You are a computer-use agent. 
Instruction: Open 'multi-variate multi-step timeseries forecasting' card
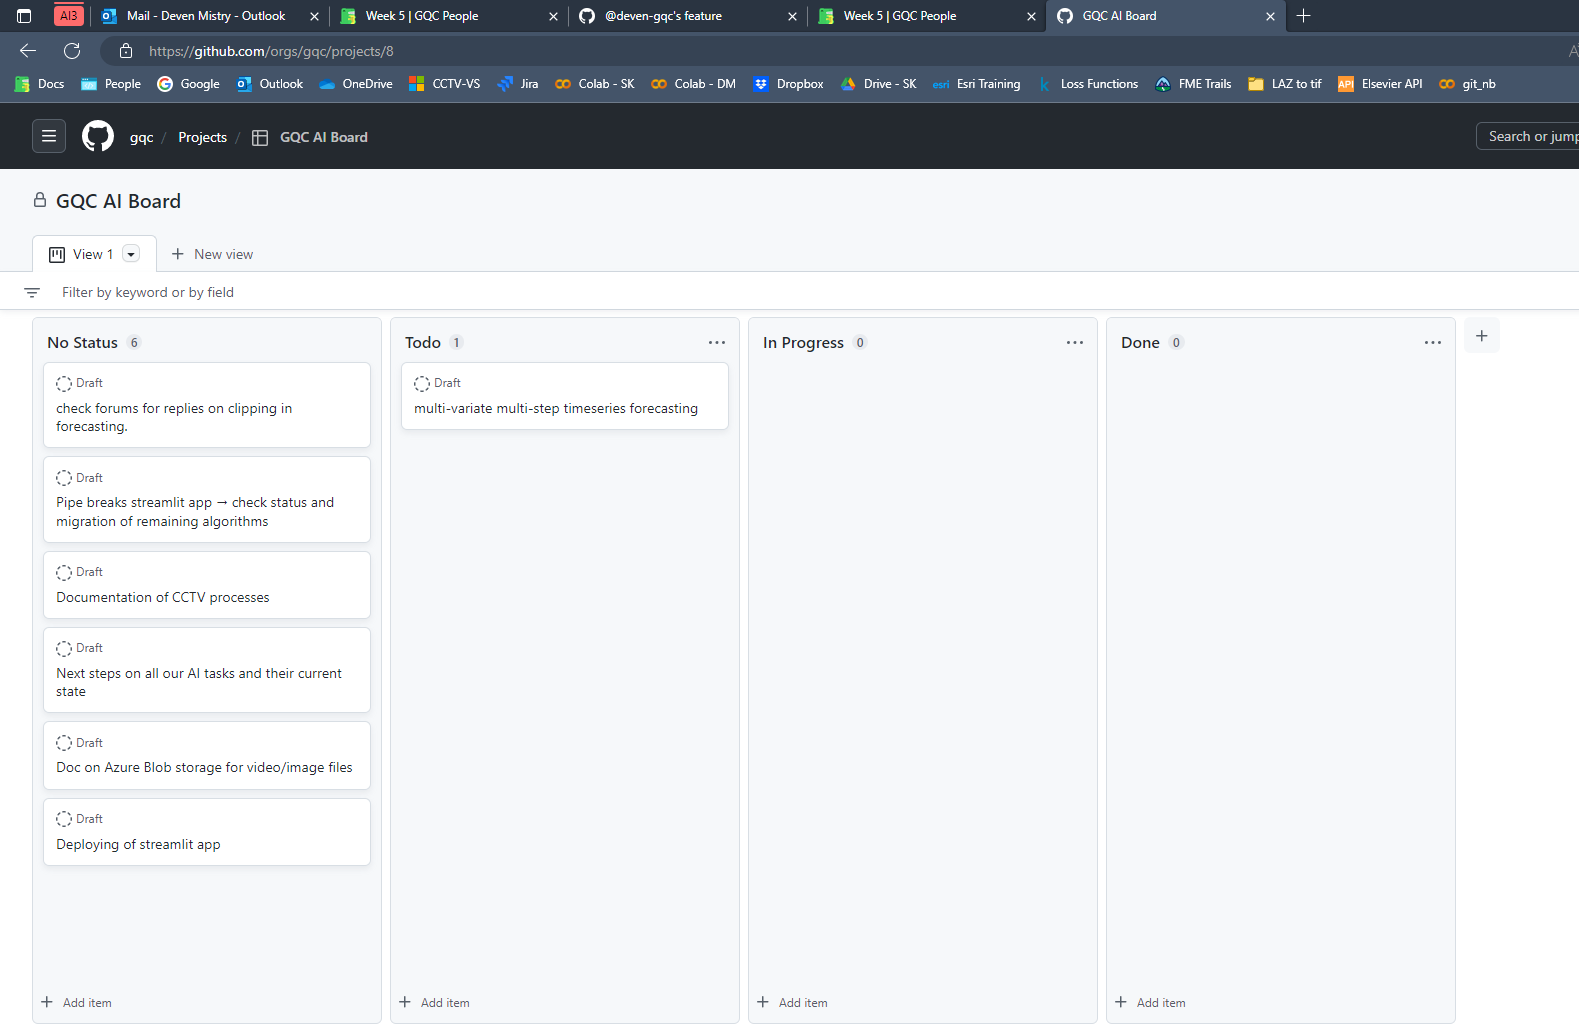pyautogui.click(x=565, y=396)
